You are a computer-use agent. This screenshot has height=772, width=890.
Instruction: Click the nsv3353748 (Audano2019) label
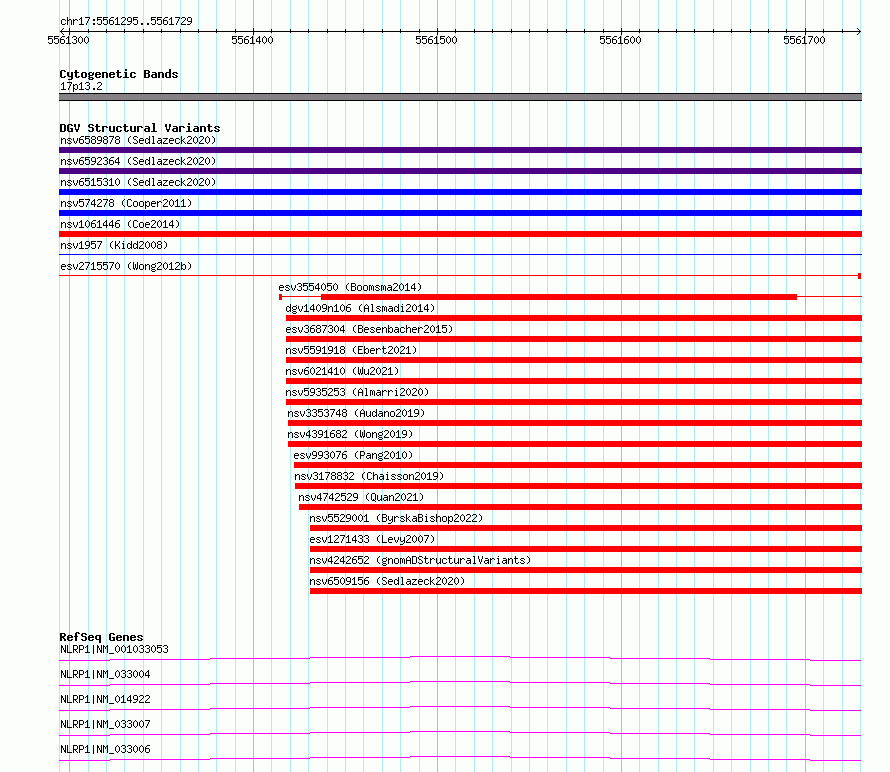(x=356, y=413)
